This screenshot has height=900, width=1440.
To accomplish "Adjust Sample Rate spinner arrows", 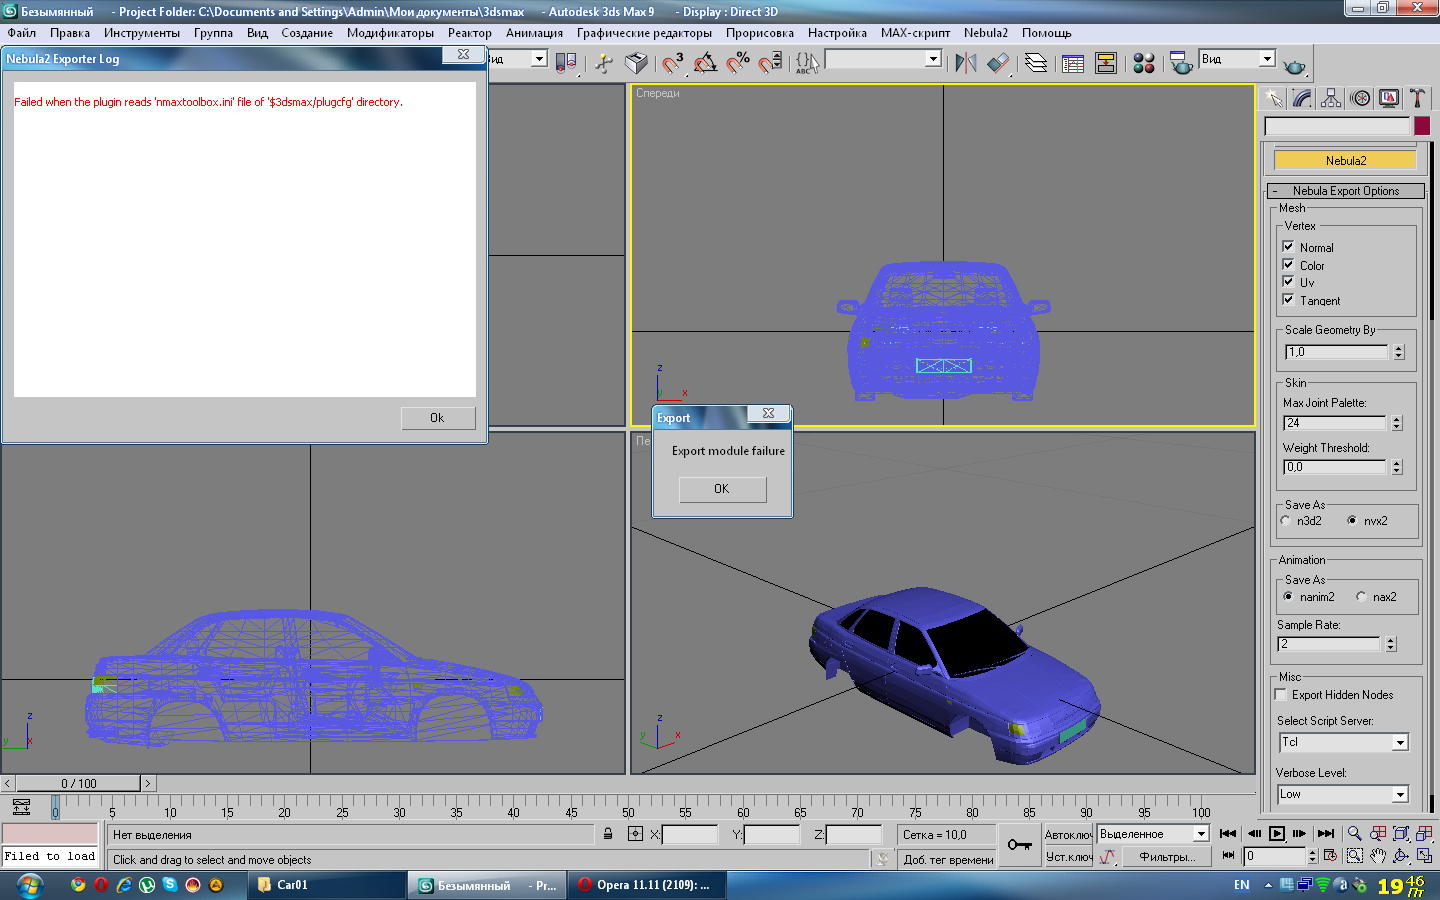I will (x=1391, y=644).
